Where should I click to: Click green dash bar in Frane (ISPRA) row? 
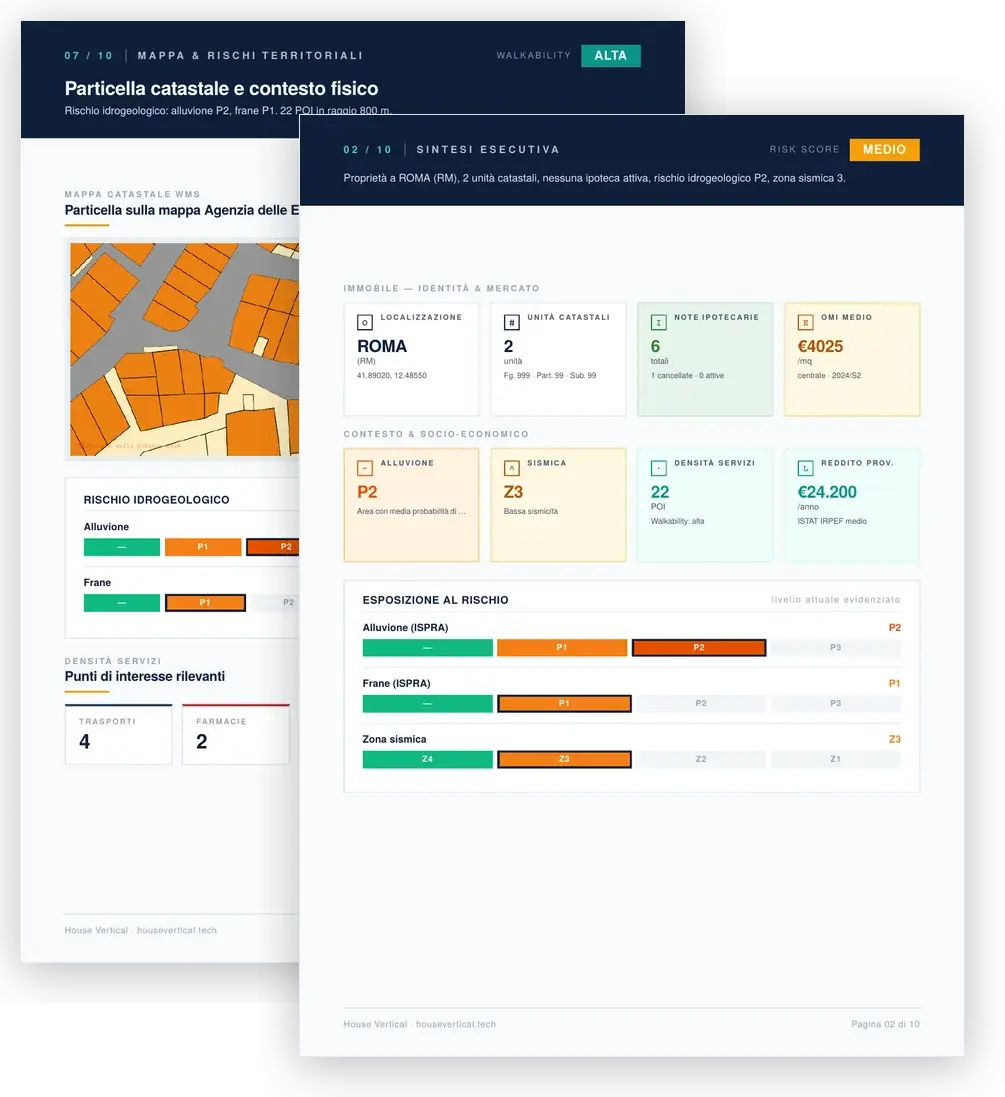point(428,703)
